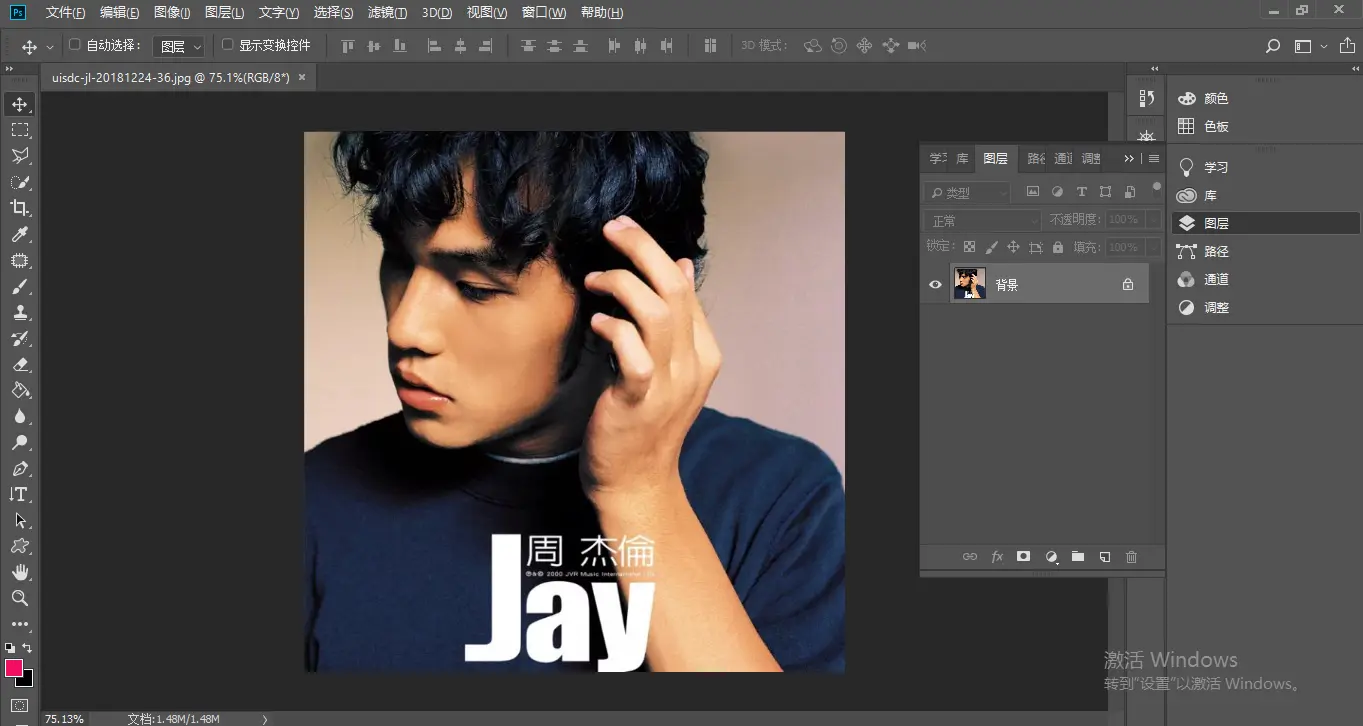Screen dimensions: 1363x726
Task: Click the 75.13% zoom level field
Action: [64, 718]
